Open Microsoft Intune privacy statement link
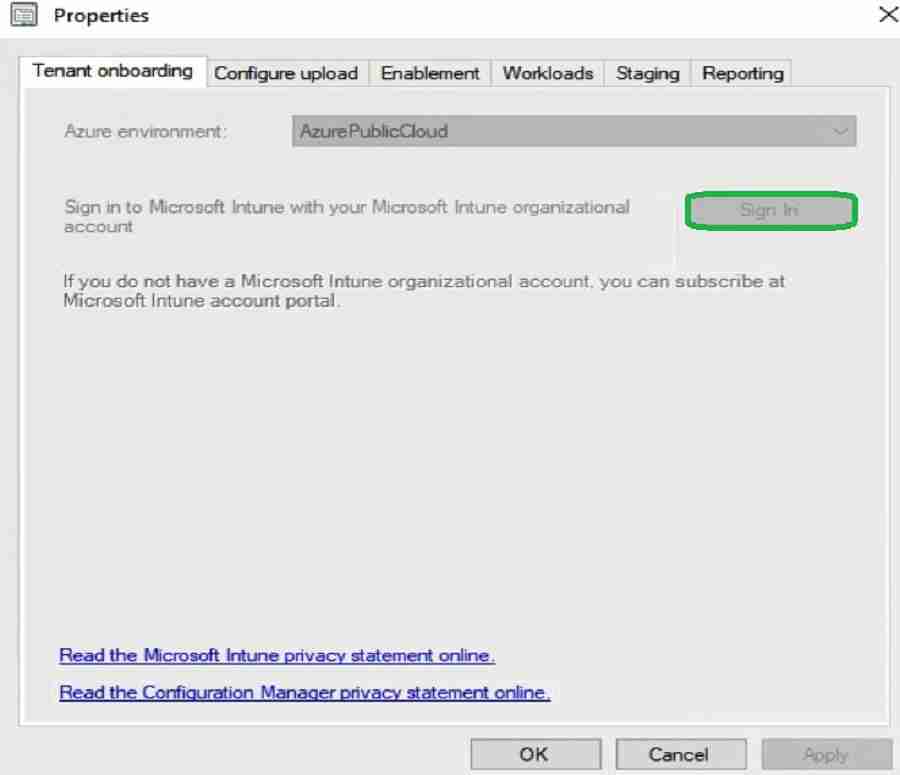The height and width of the screenshot is (775, 900). (277, 655)
